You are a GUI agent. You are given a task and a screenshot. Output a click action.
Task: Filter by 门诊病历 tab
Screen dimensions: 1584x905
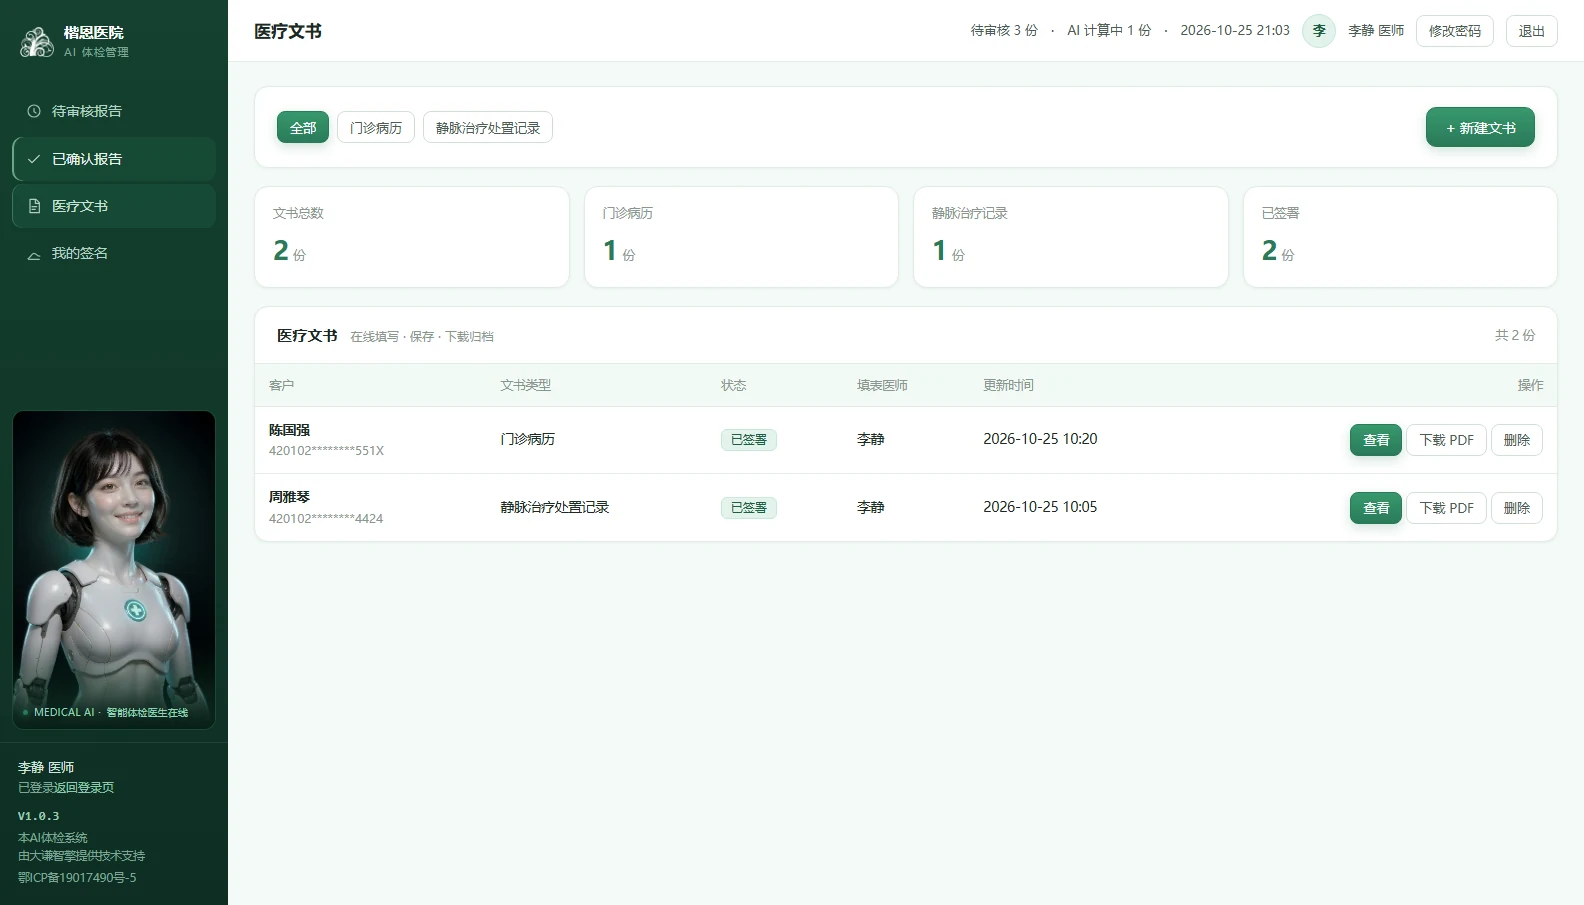click(x=376, y=128)
